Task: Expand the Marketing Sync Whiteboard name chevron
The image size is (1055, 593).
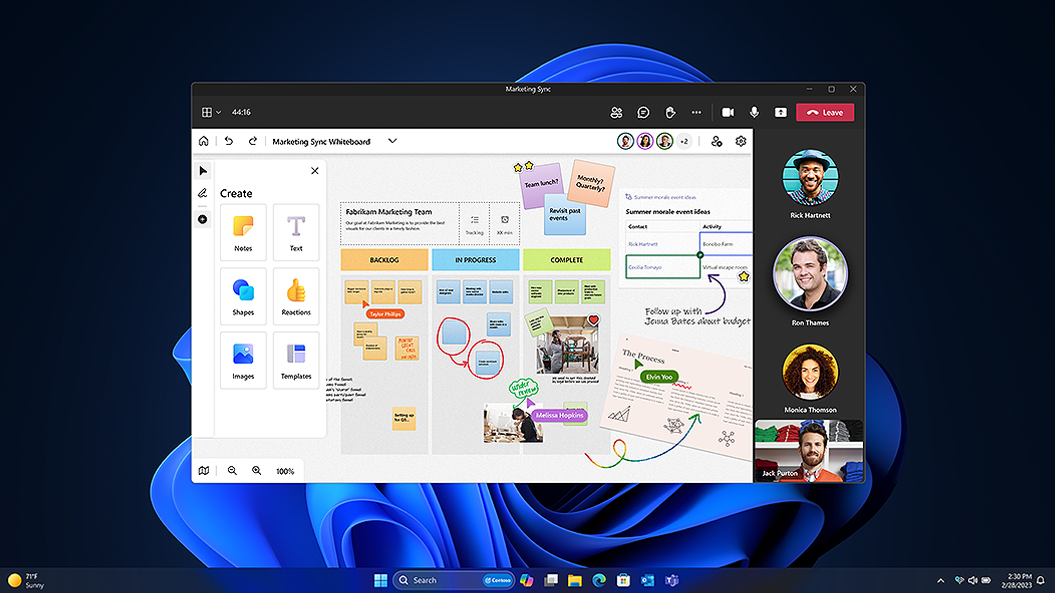Action: [x=392, y=142]
